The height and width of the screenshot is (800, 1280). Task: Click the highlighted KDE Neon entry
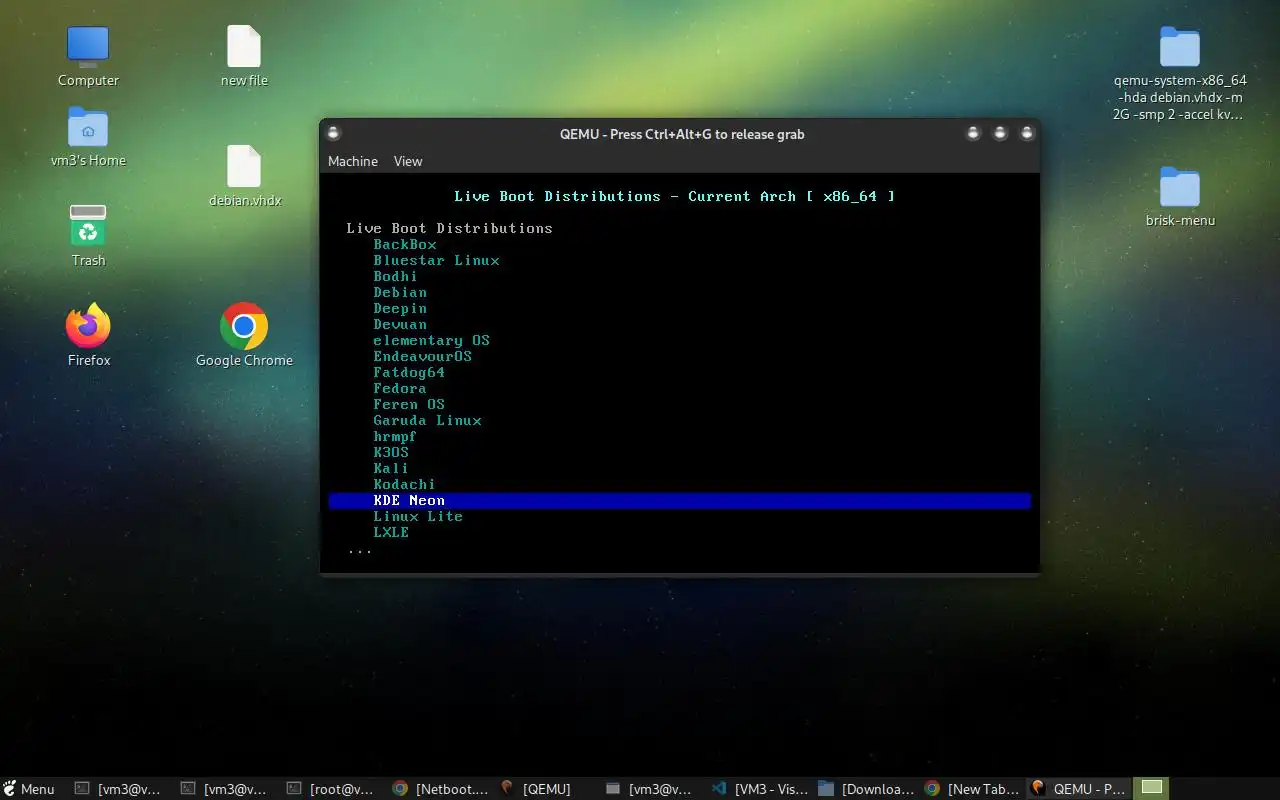680,500
